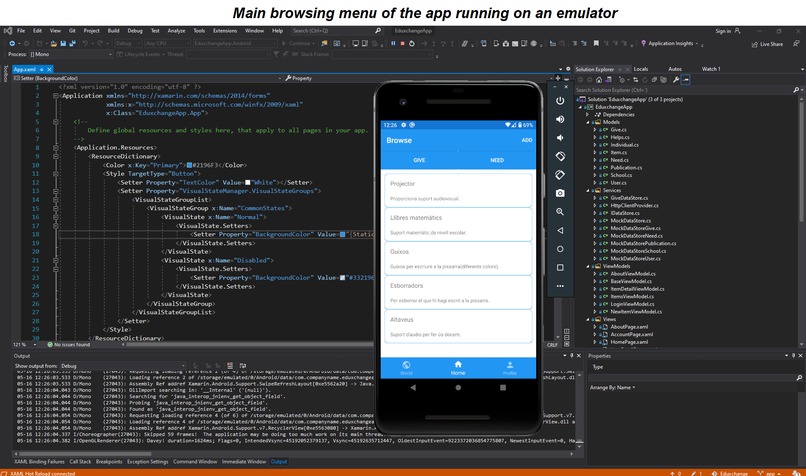Open the Debug configuration dropdown
Screen dimensions: 806x476
pyautogui.click(x=127, y=44)
